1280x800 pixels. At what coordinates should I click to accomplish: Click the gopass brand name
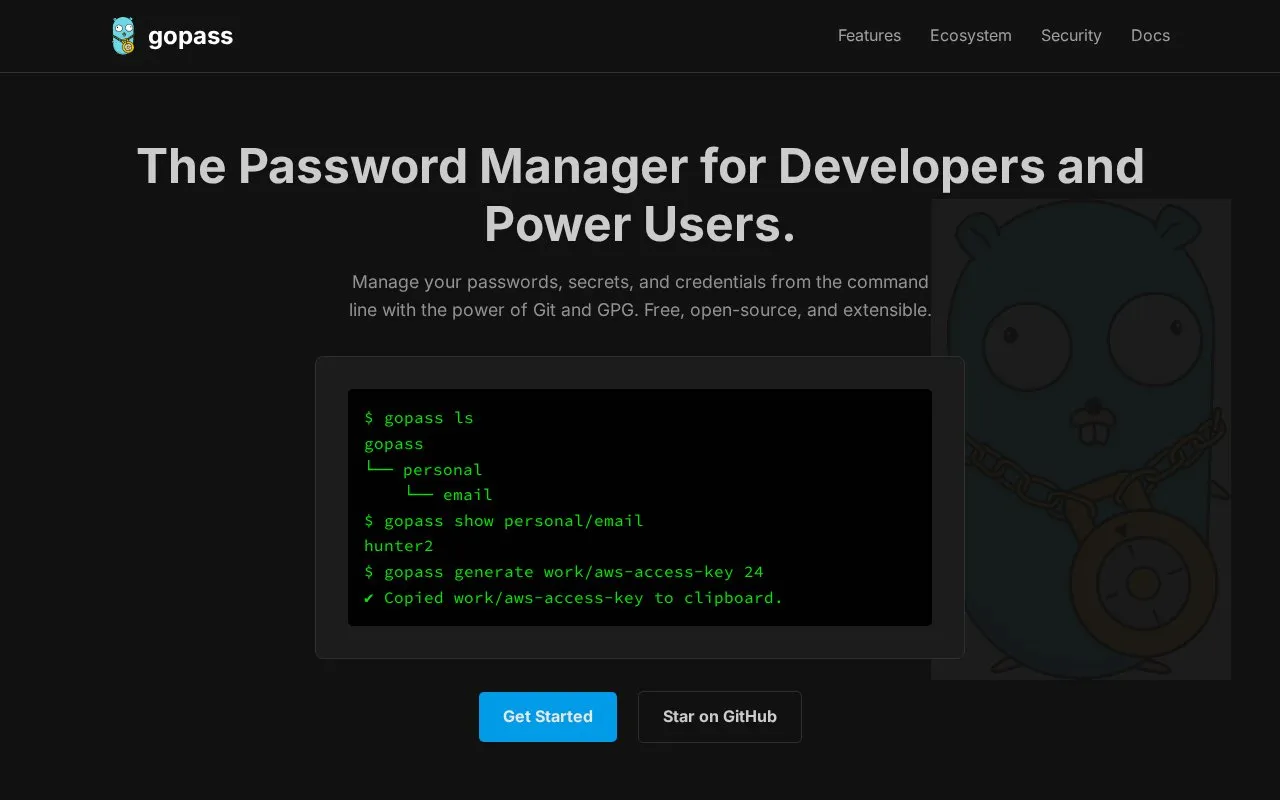pyautogui.click(x=190, y=36)
